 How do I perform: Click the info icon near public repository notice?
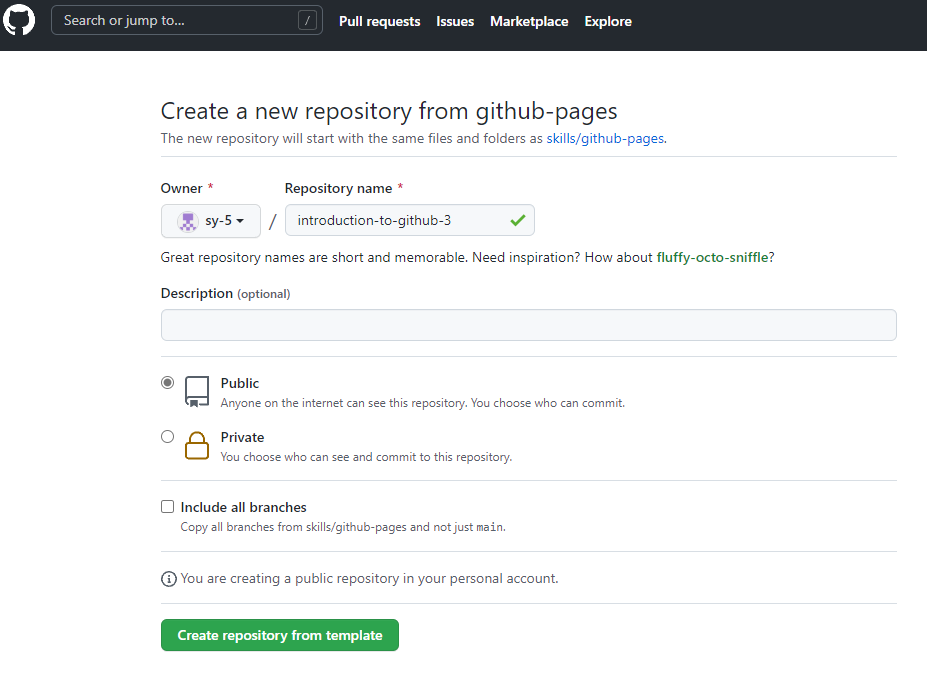168,579
